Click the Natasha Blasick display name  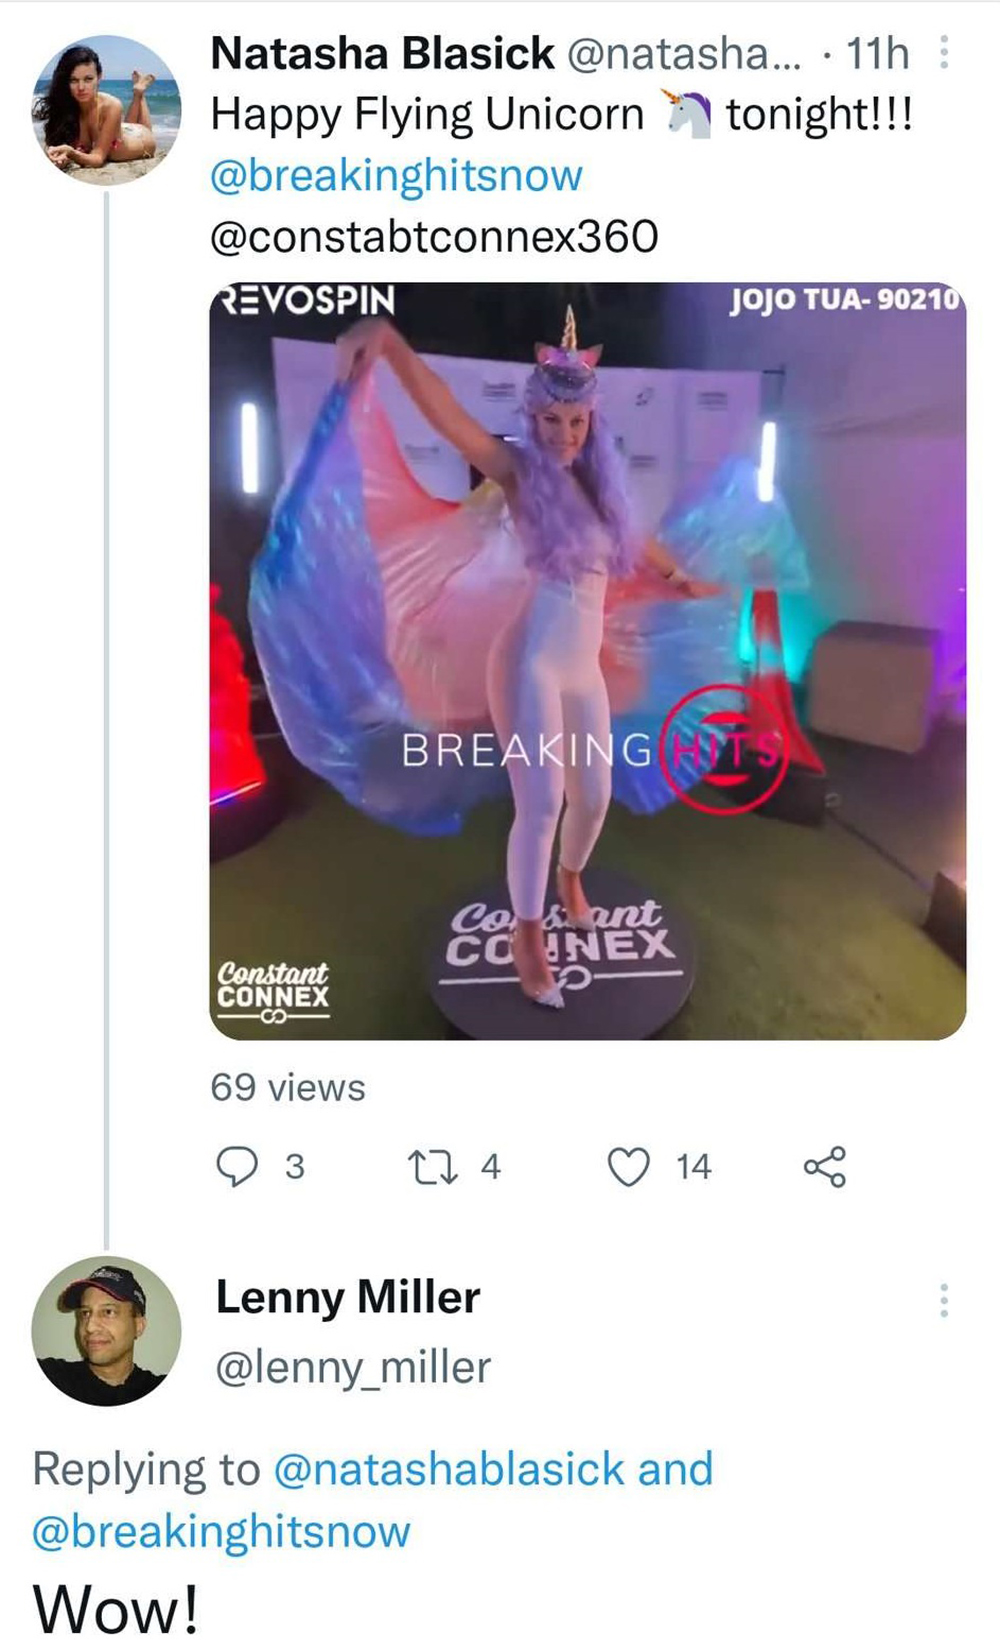tap(382, 54)
